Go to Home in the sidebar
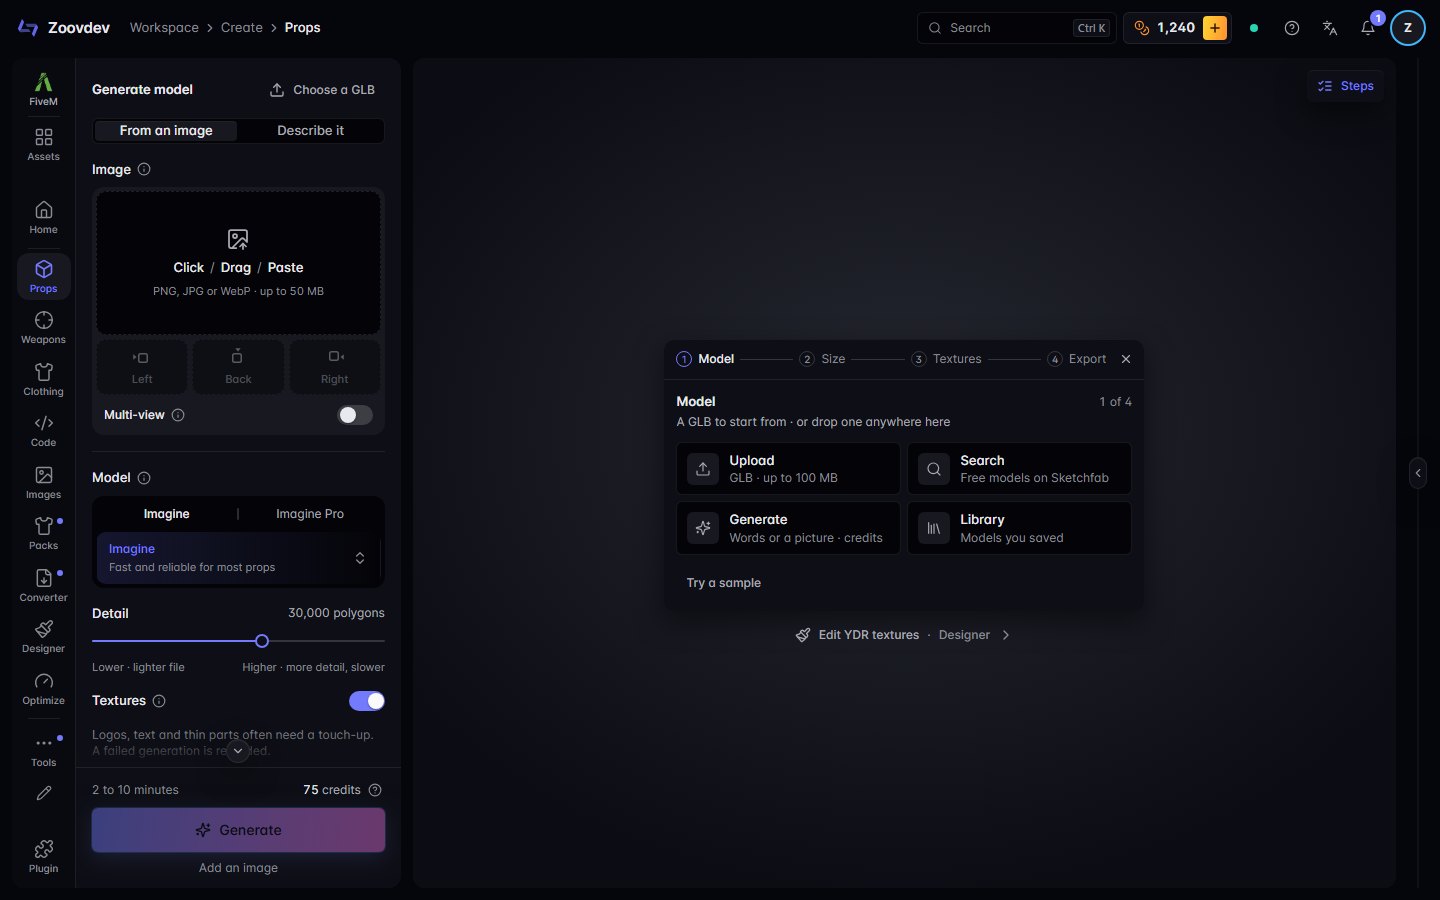The image size is (1440, 900). point(43,217)
